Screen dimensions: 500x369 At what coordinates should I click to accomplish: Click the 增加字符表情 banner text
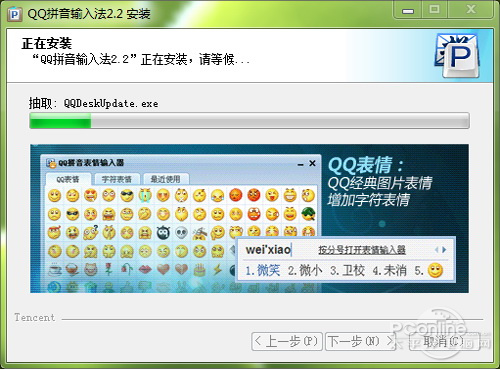click(369, 200)
